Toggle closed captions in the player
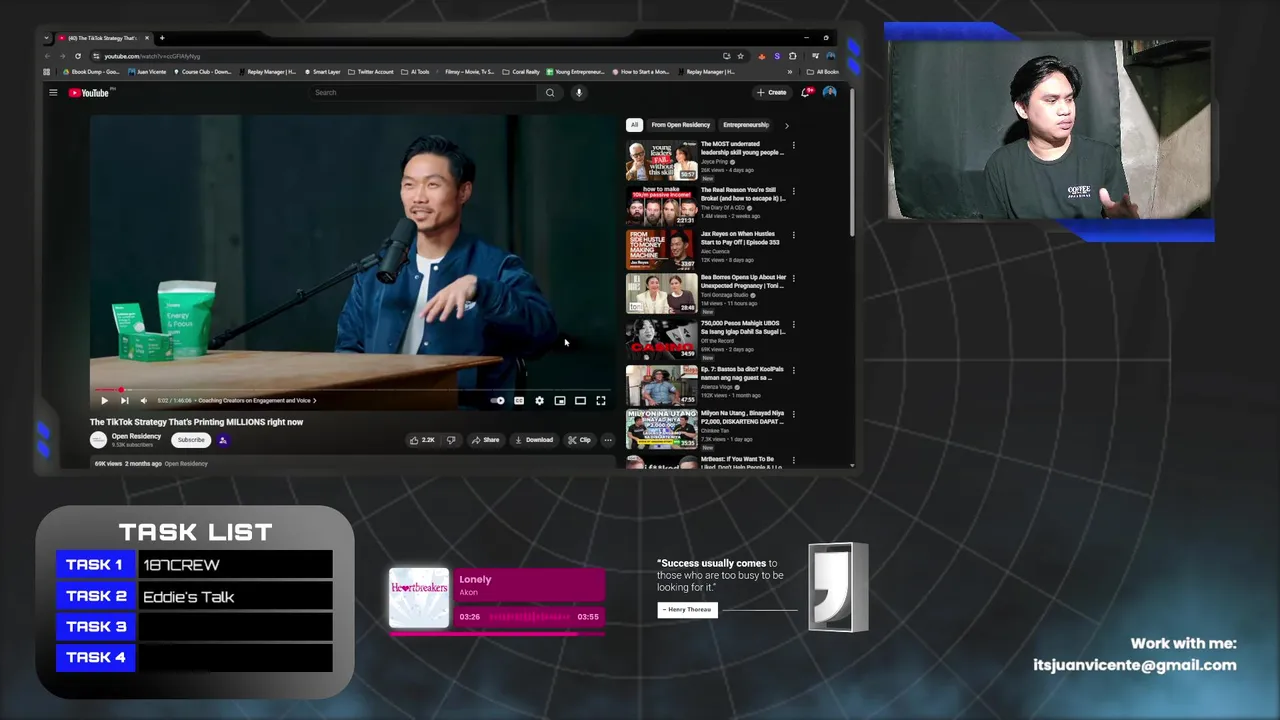1280x720 pixels. (519, 400)
